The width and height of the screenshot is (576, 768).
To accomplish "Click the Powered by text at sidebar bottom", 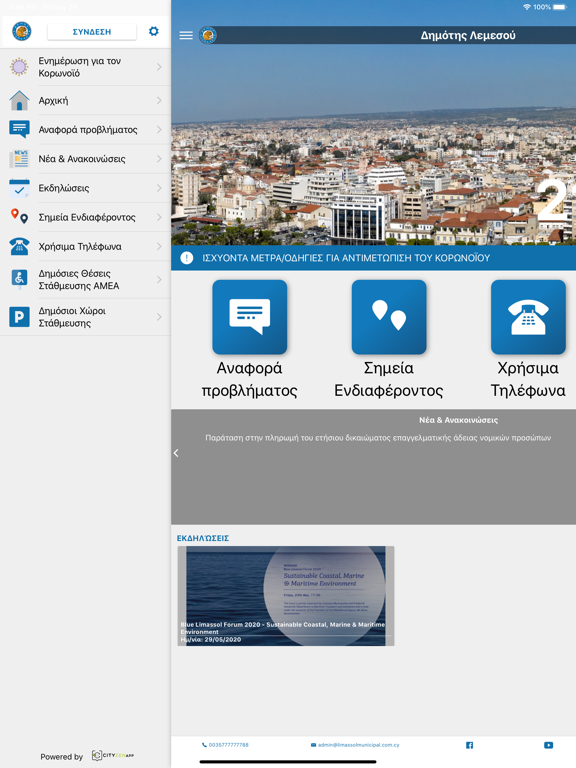I will pyautogui.click(x=62, y=757).
